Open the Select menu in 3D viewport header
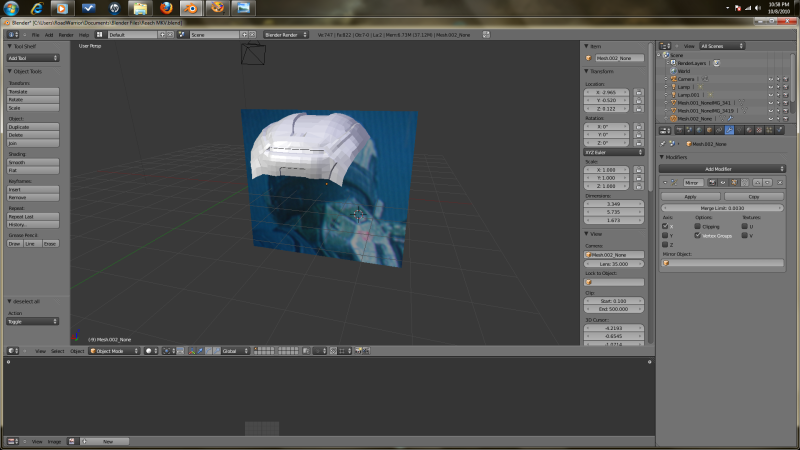The height and width of the screenshot is (450, 800). pos(58,351)
